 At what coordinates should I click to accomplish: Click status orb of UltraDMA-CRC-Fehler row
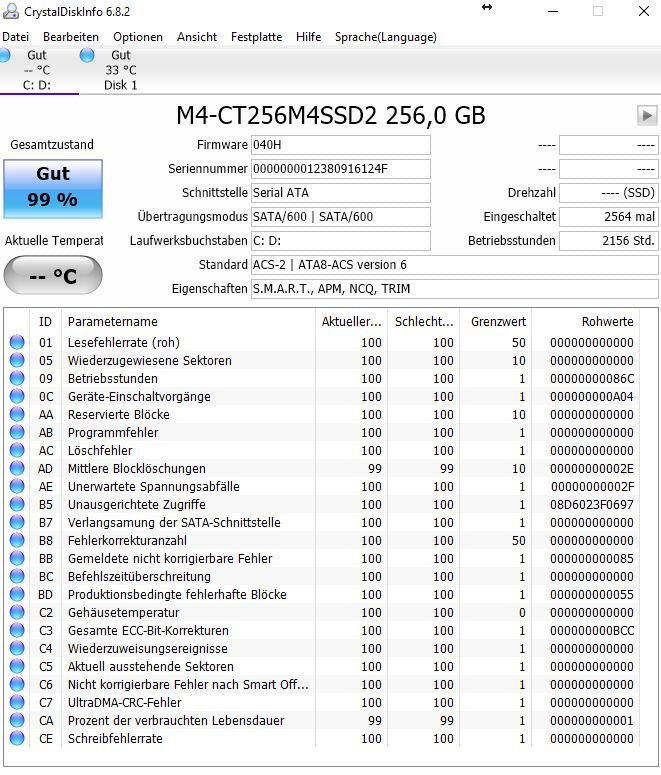[x=17, y=702]
